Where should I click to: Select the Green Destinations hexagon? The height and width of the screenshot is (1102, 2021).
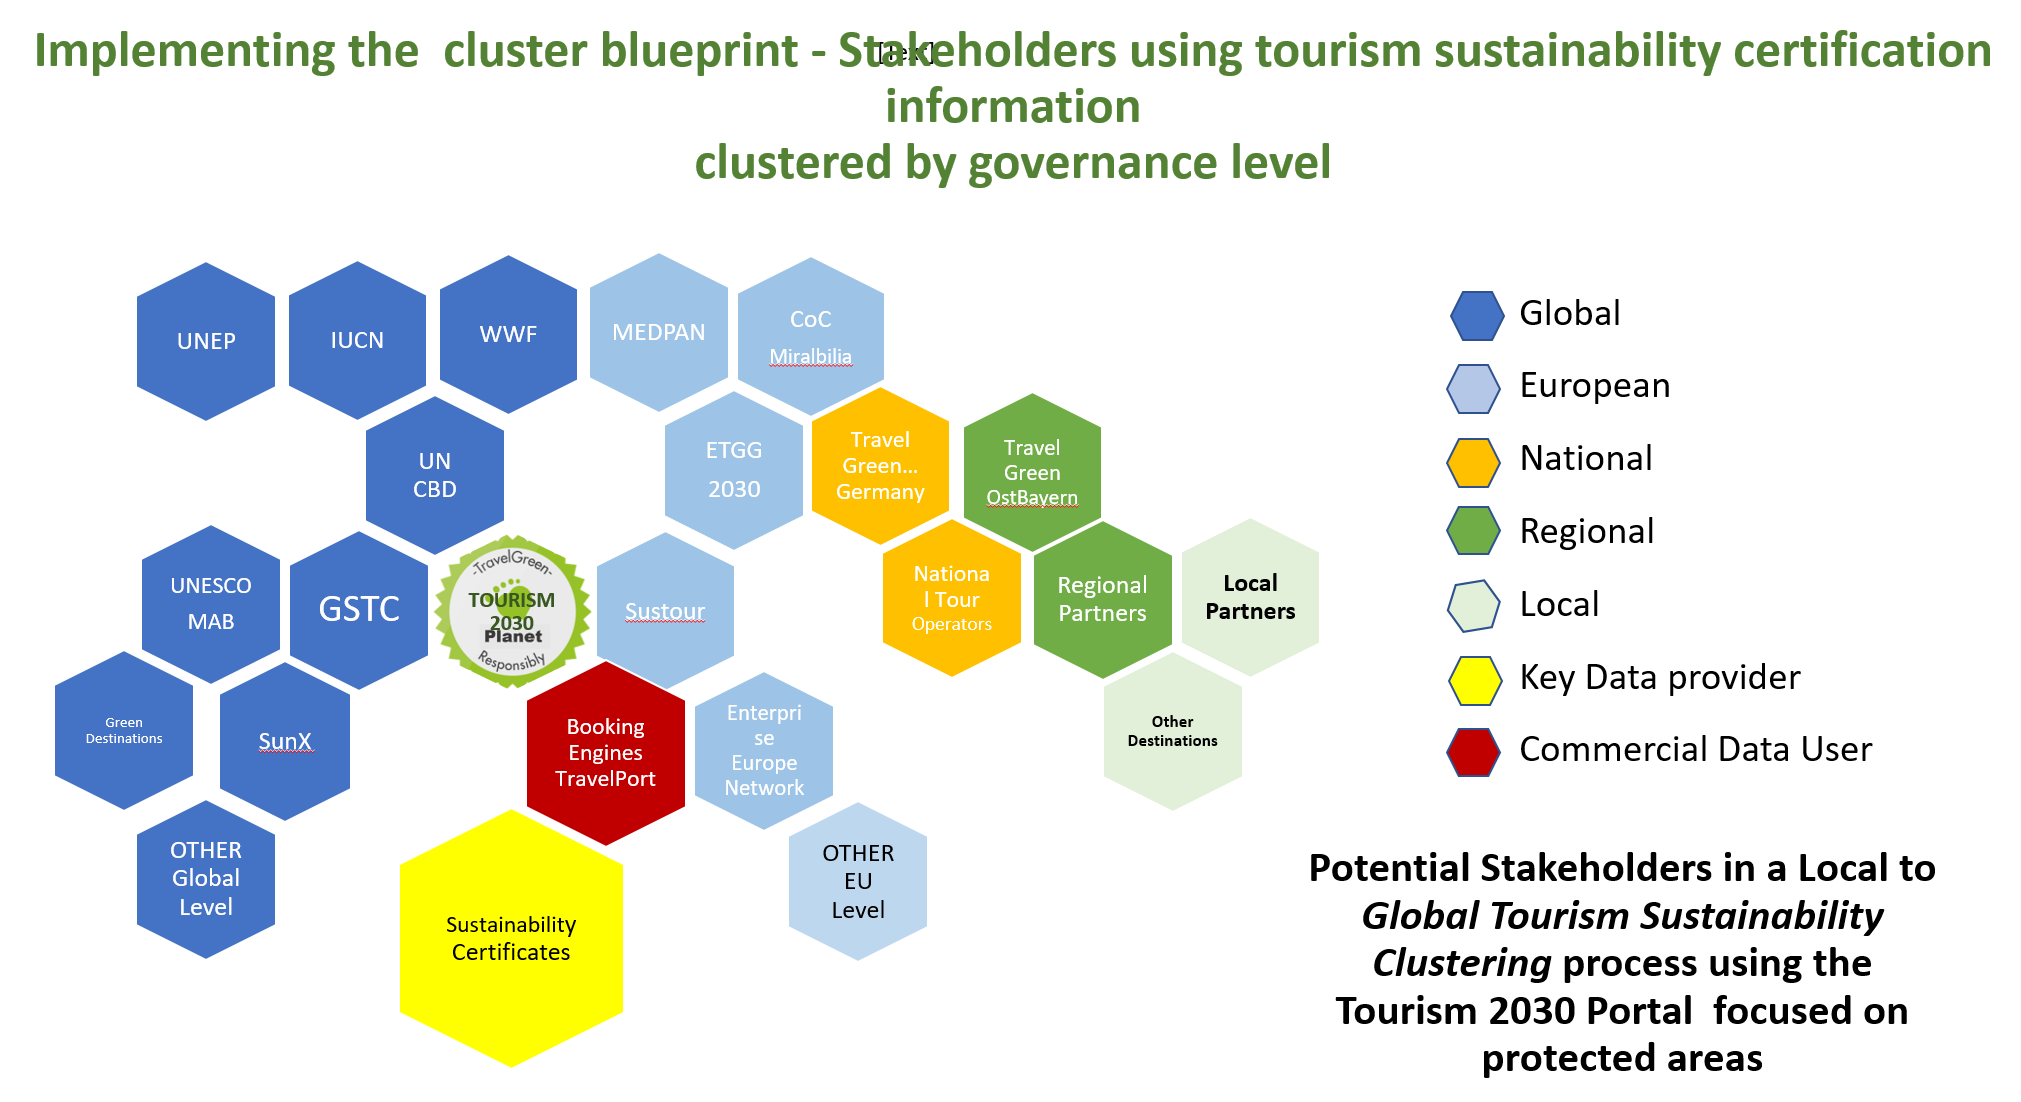[124, 730]
